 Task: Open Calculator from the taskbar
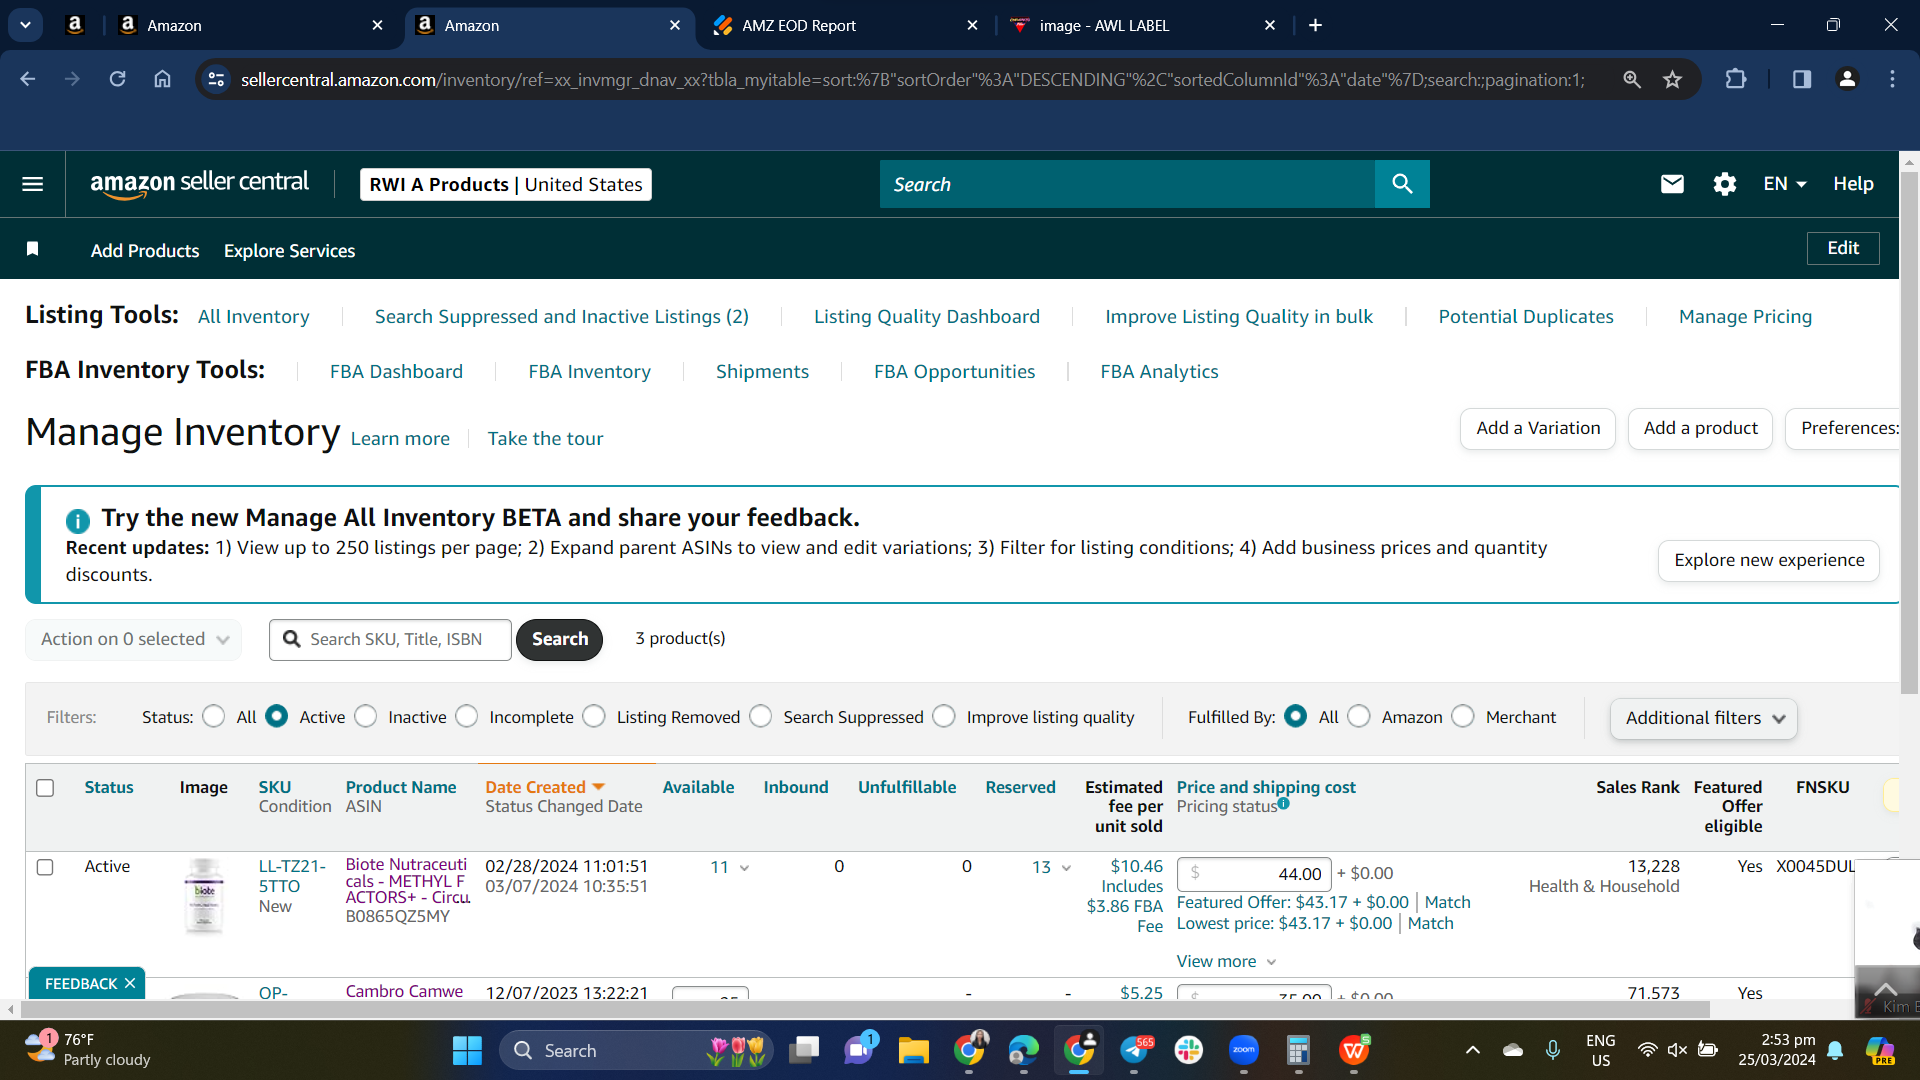coord(1298,1050)
